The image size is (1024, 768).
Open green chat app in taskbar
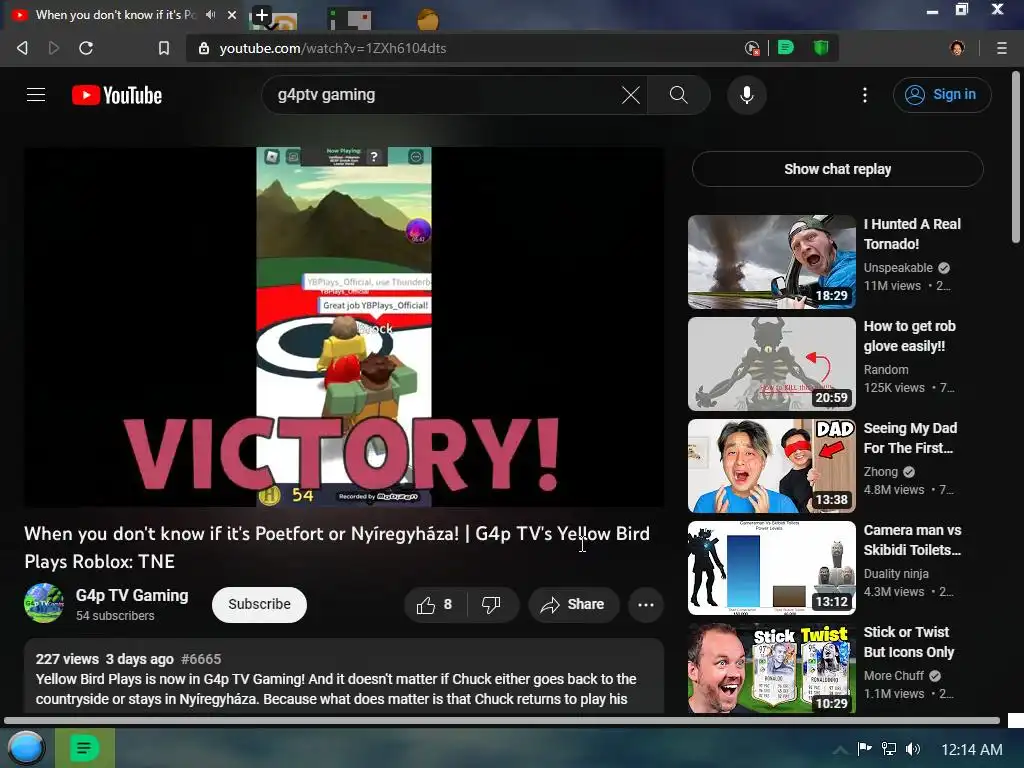(84, 748)
